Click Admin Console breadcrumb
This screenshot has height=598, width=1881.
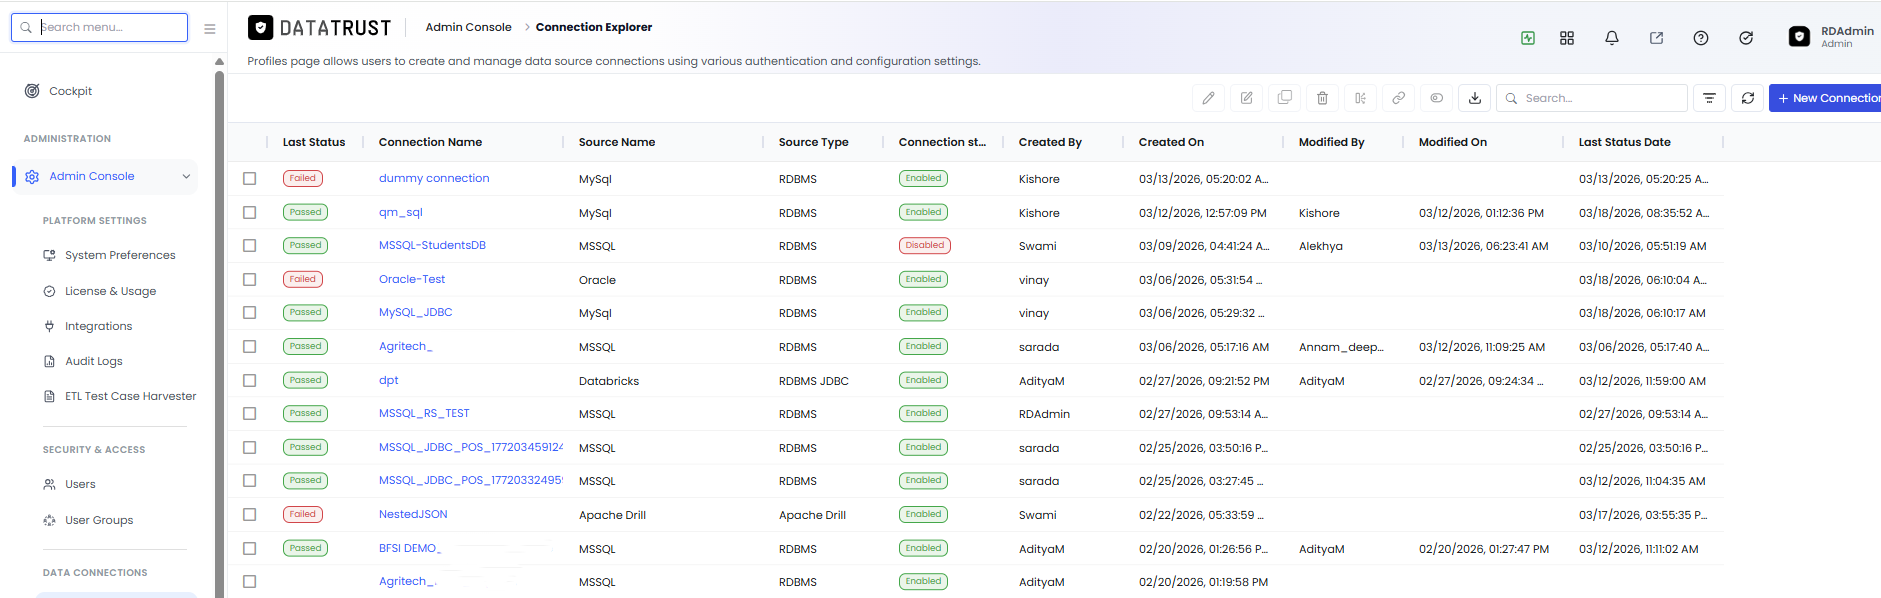coord(468,27)
